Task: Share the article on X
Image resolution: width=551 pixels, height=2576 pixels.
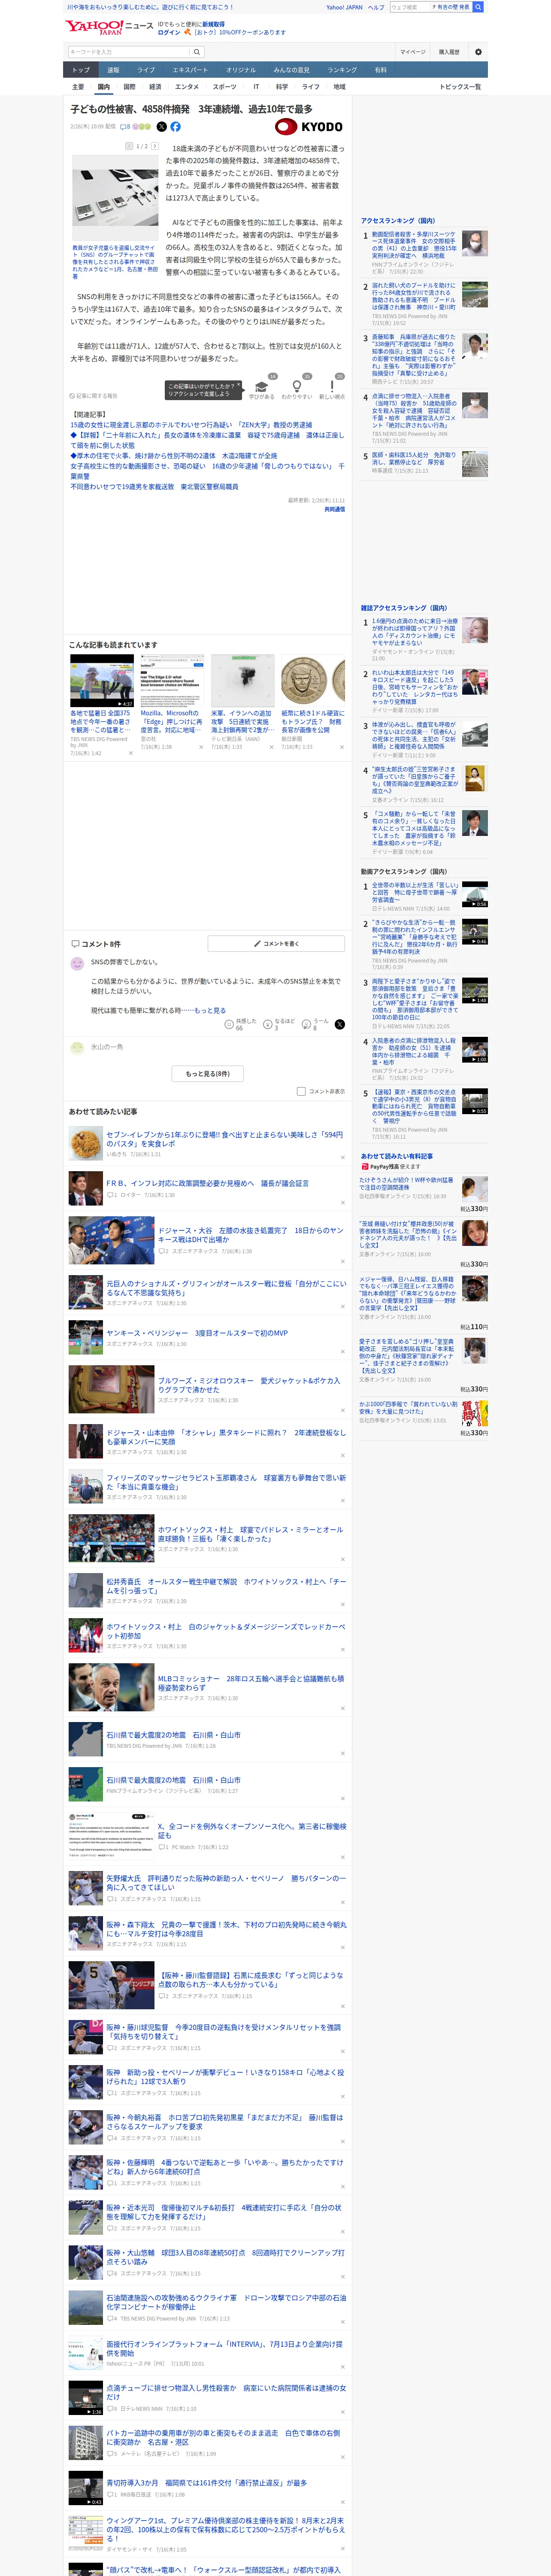Action: pos(162,127)
